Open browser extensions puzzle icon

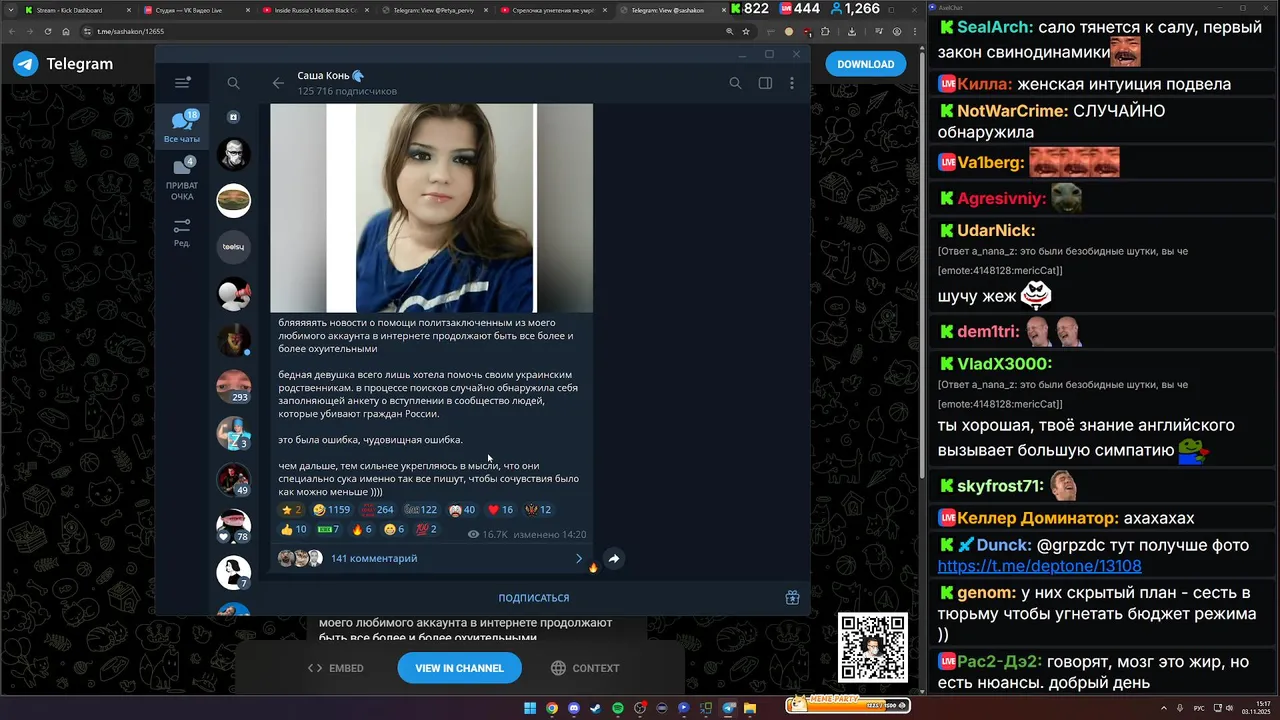coord(825,31)
